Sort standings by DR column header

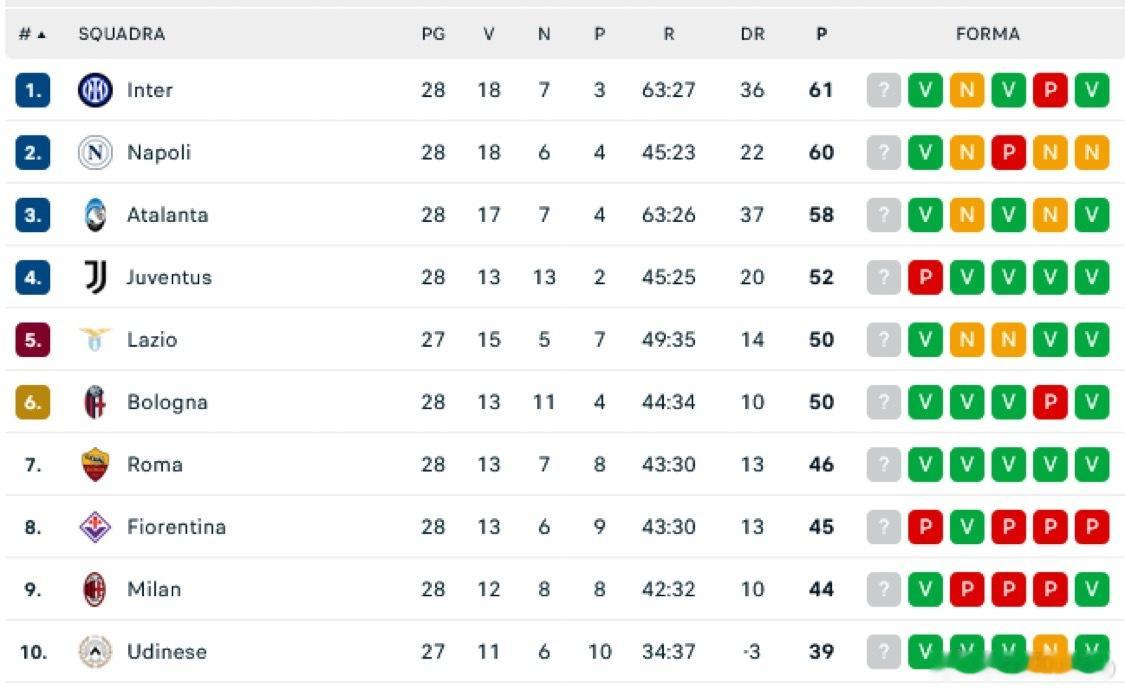[752, 34]
